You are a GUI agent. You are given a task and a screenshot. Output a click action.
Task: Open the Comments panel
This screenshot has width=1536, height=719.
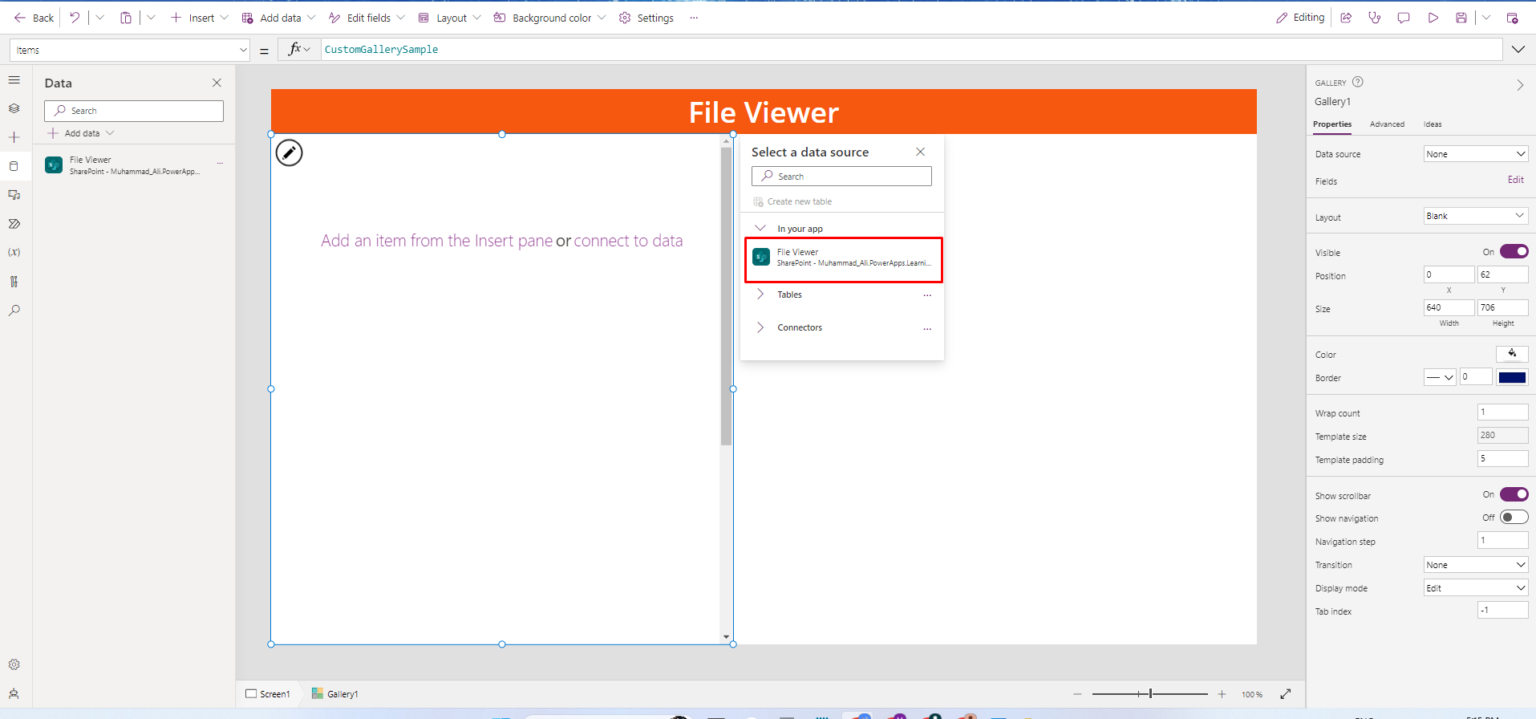tap(1403, 17)
